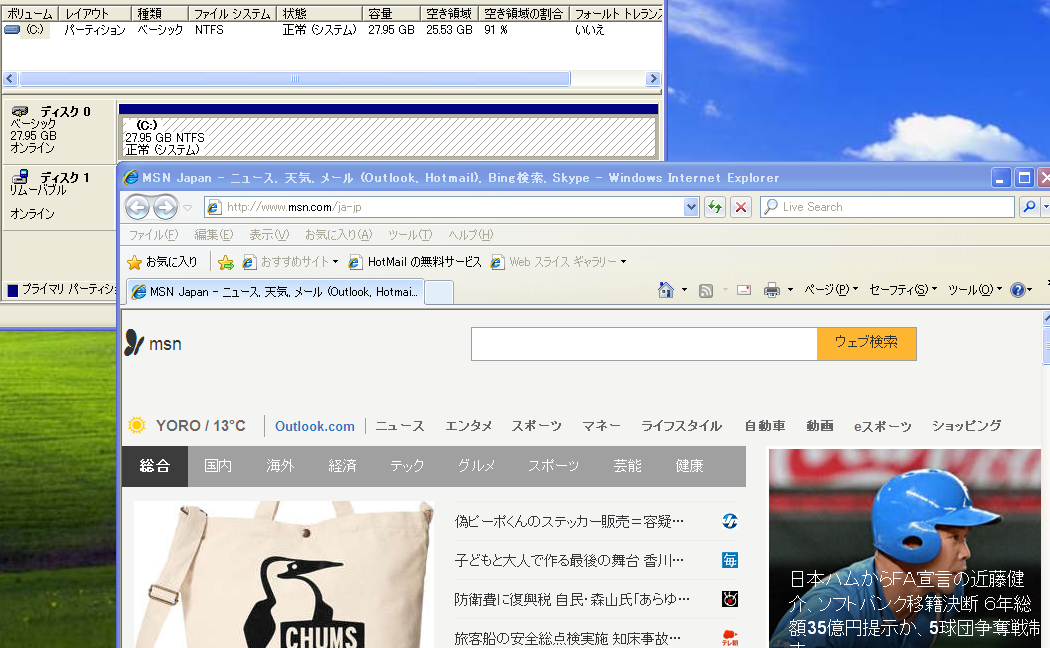
Task: Select ディスク 0 in Disk Management
Action: click(x=60, y=130)
